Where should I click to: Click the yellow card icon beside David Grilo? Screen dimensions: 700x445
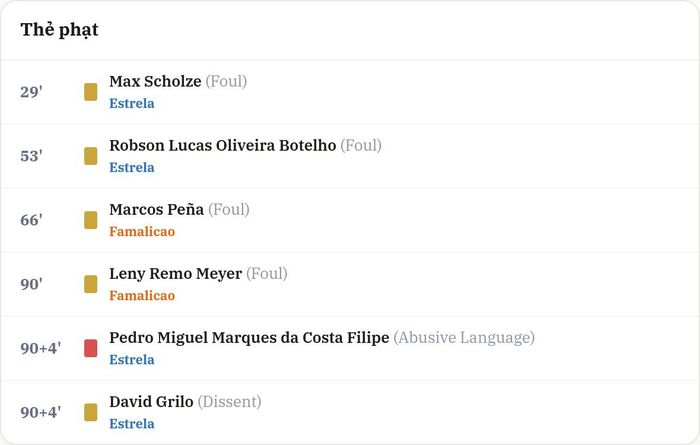[91, 412]
